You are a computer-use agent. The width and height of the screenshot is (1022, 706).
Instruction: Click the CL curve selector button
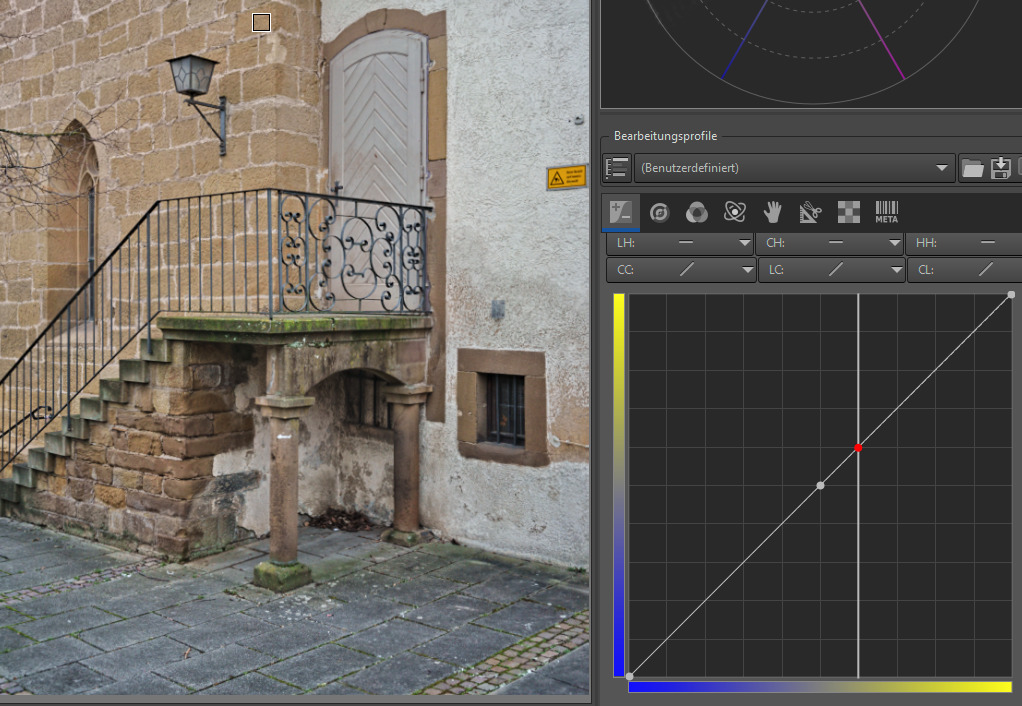[x=965, y=270]
